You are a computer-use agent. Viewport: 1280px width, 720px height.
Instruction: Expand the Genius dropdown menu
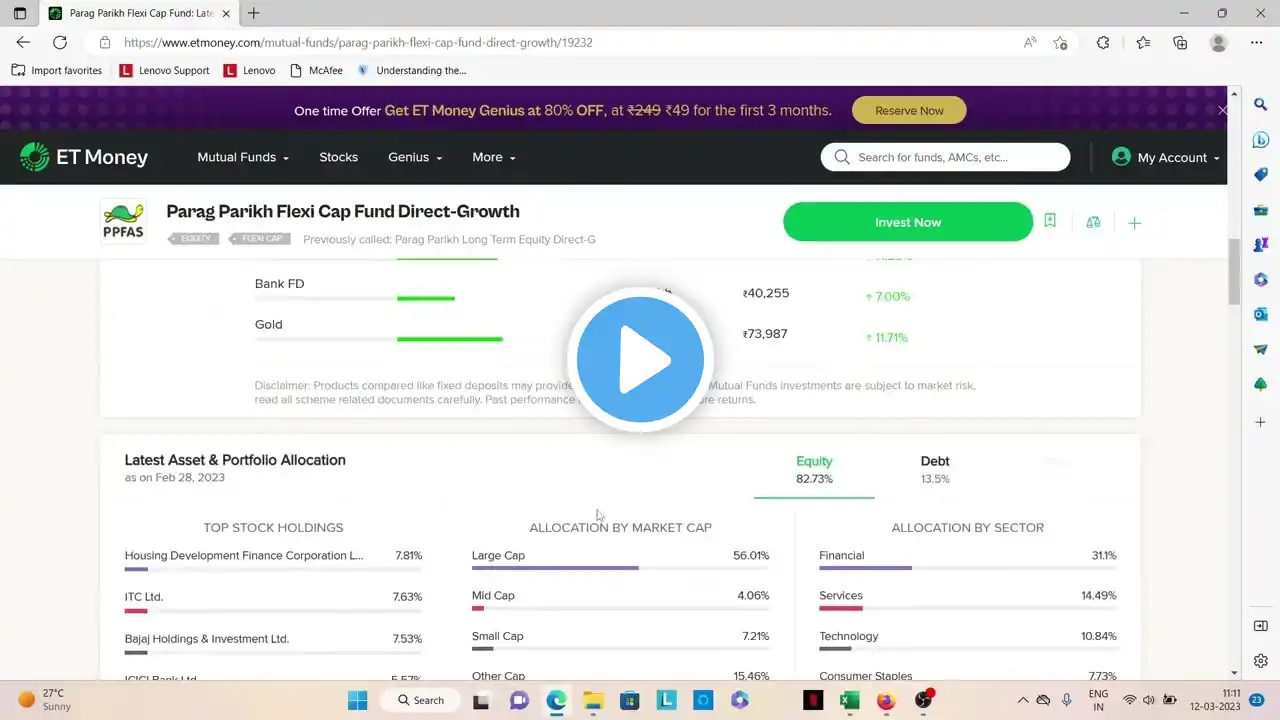(415, 157)
